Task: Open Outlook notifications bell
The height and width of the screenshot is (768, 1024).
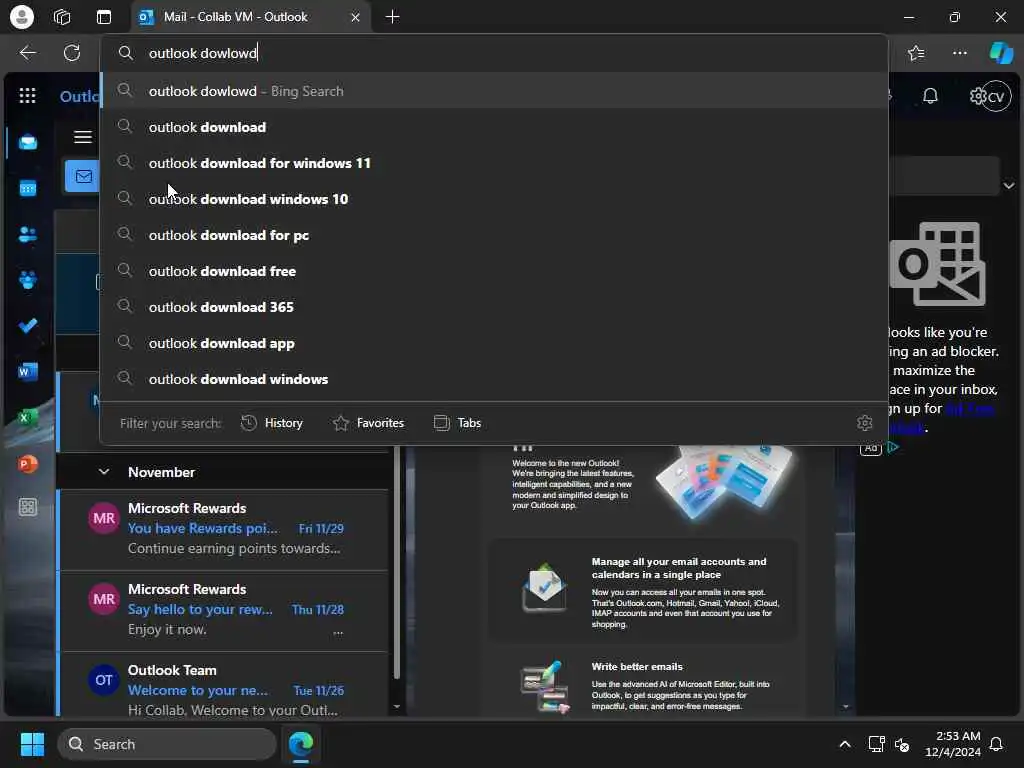Action: pos(930,97)
